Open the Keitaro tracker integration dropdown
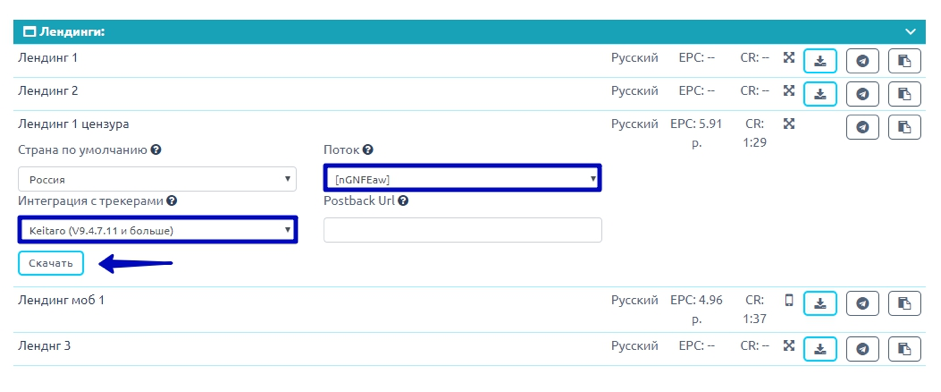Viewport: 941px width, 392px height. click(x=157, y=230)
